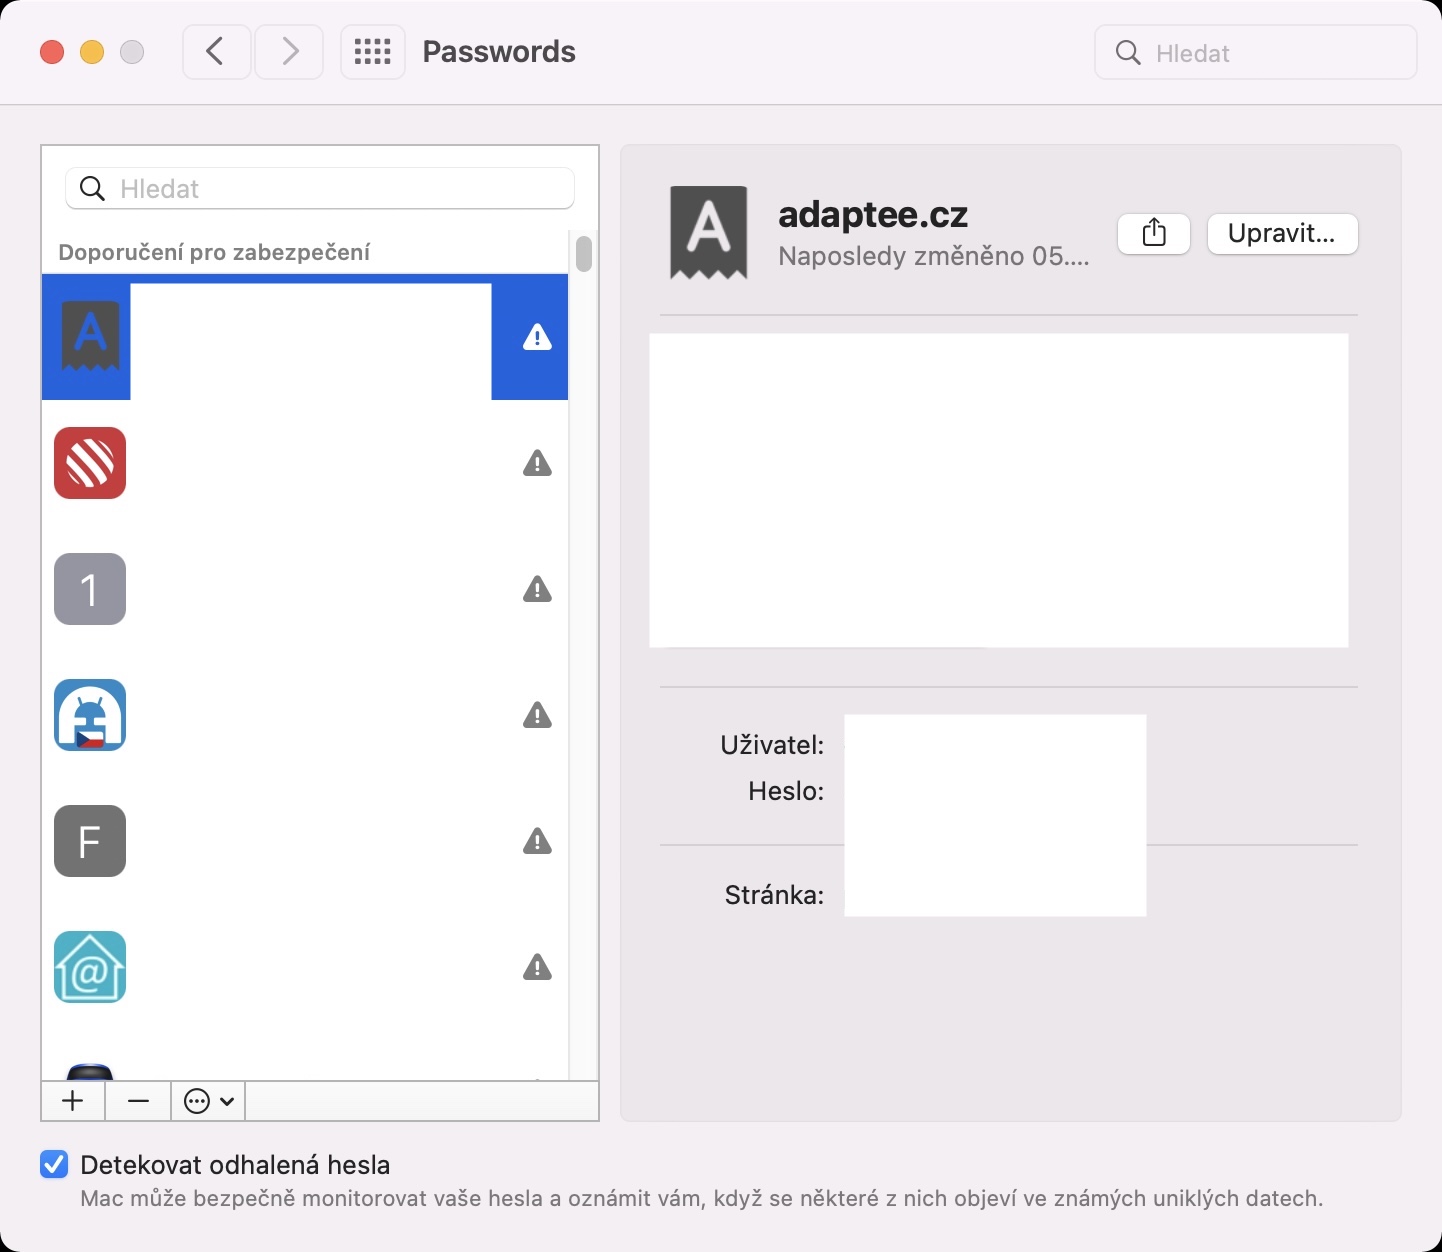Click the large adaptee.cz A icon in details

tap(708, 232)
